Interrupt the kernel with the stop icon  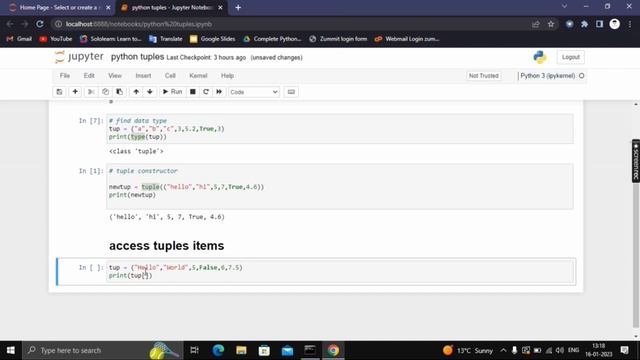point(193,92)
